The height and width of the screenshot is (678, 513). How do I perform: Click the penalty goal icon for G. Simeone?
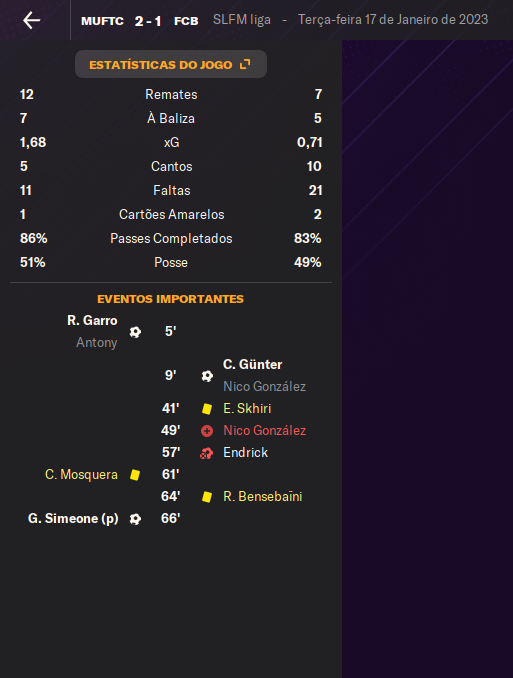tap(135, 519)
